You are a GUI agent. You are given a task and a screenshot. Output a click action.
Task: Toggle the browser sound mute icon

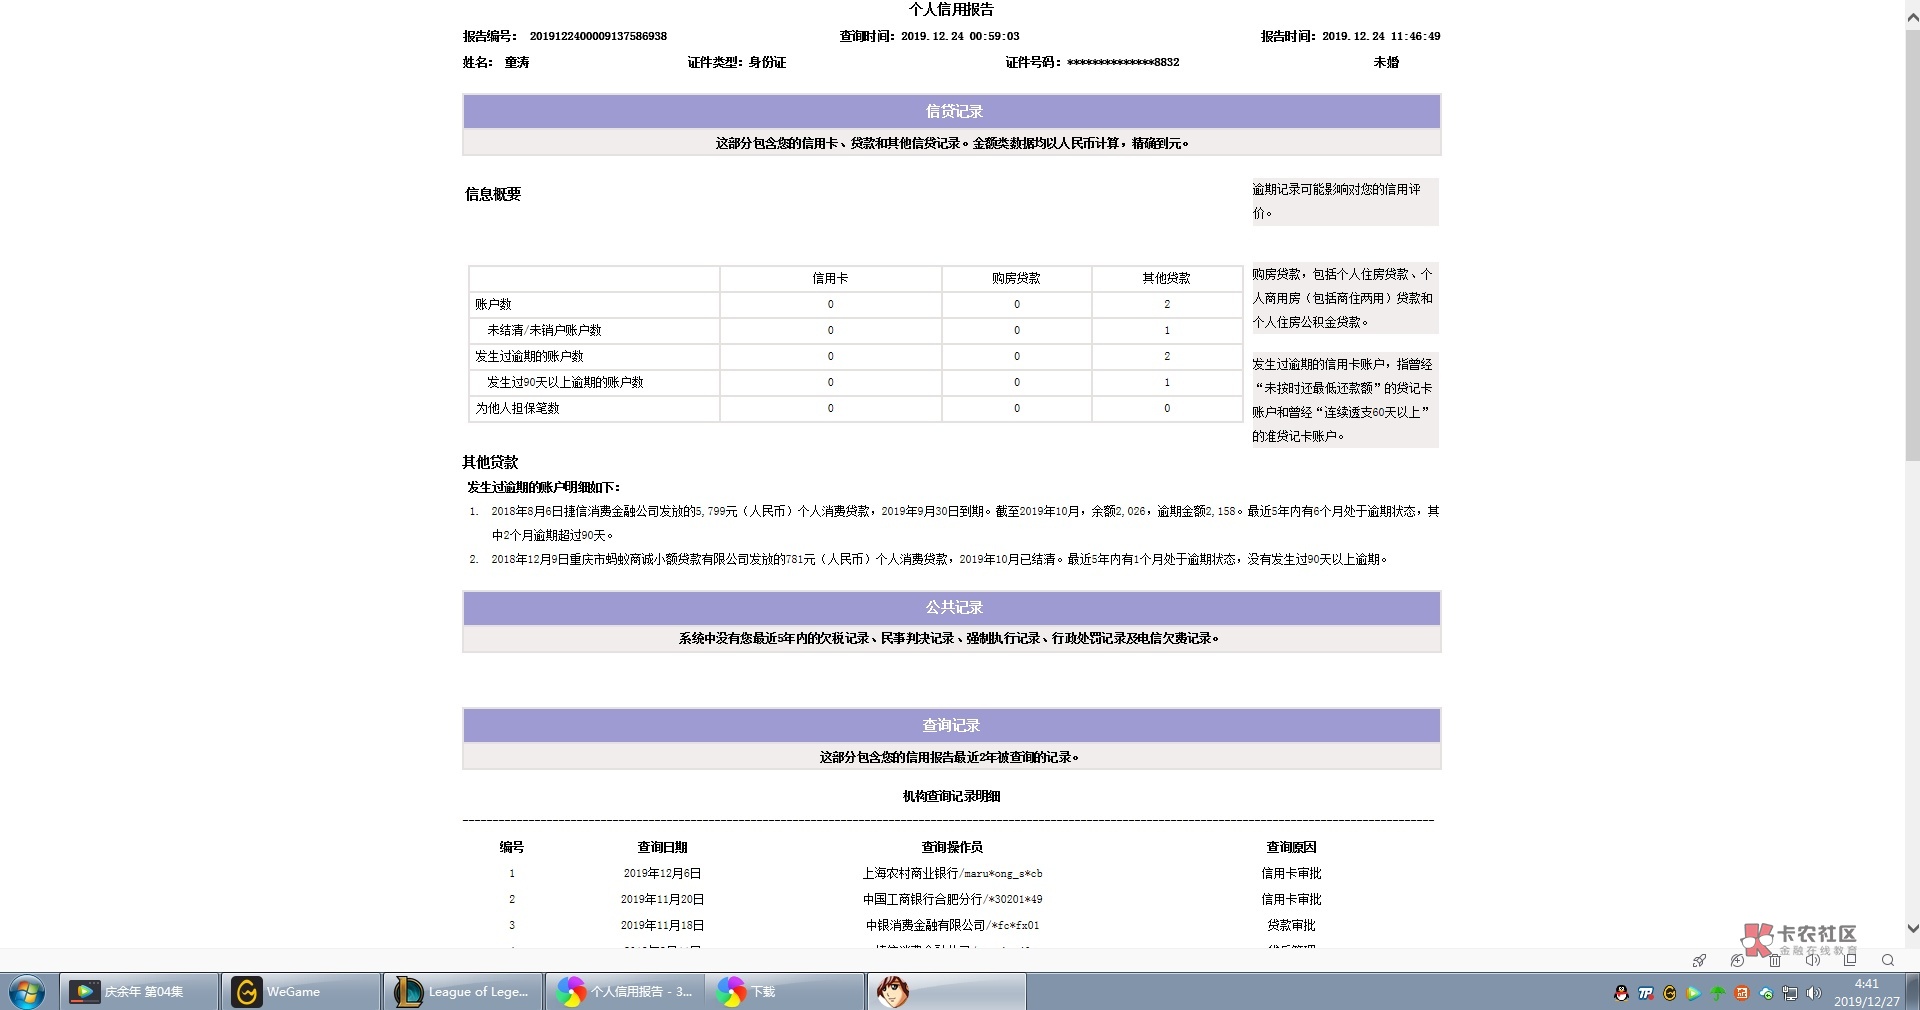[x=1812, y=960]
